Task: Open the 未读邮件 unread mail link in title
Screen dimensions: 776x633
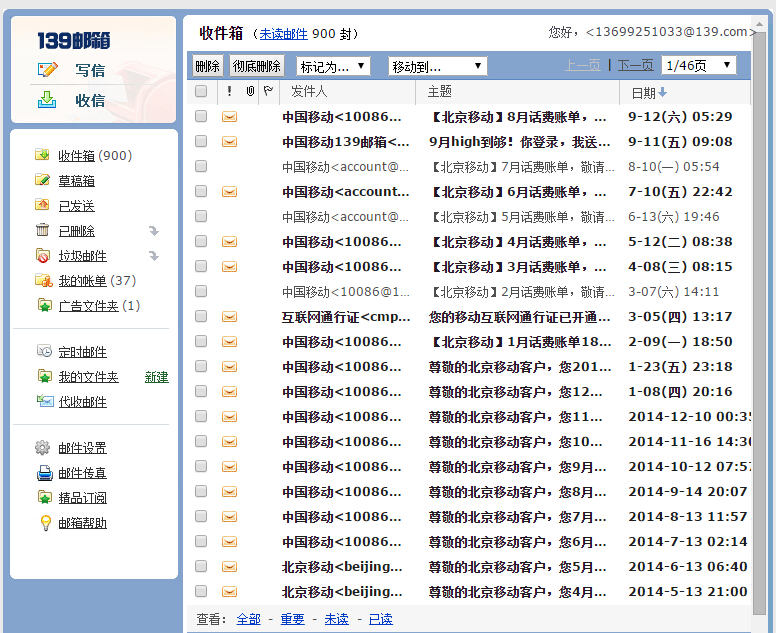Action: point(284,34)
